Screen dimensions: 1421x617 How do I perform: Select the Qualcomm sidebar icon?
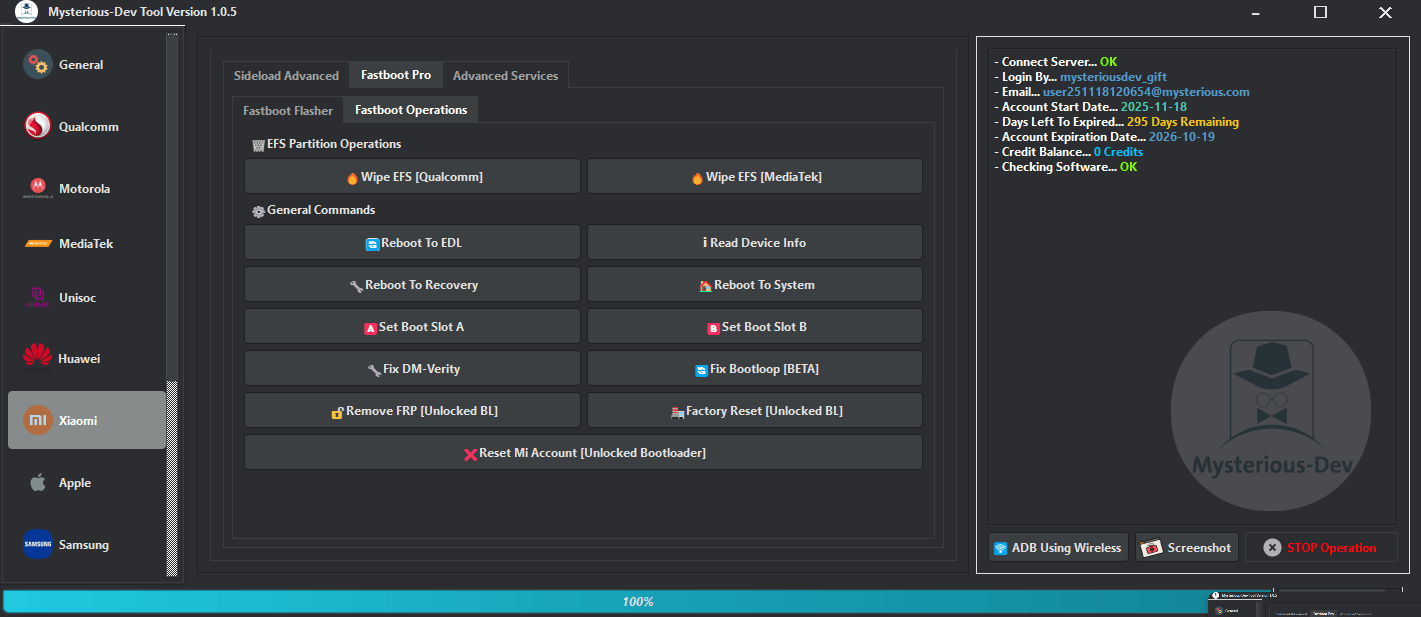pos(38,126)
